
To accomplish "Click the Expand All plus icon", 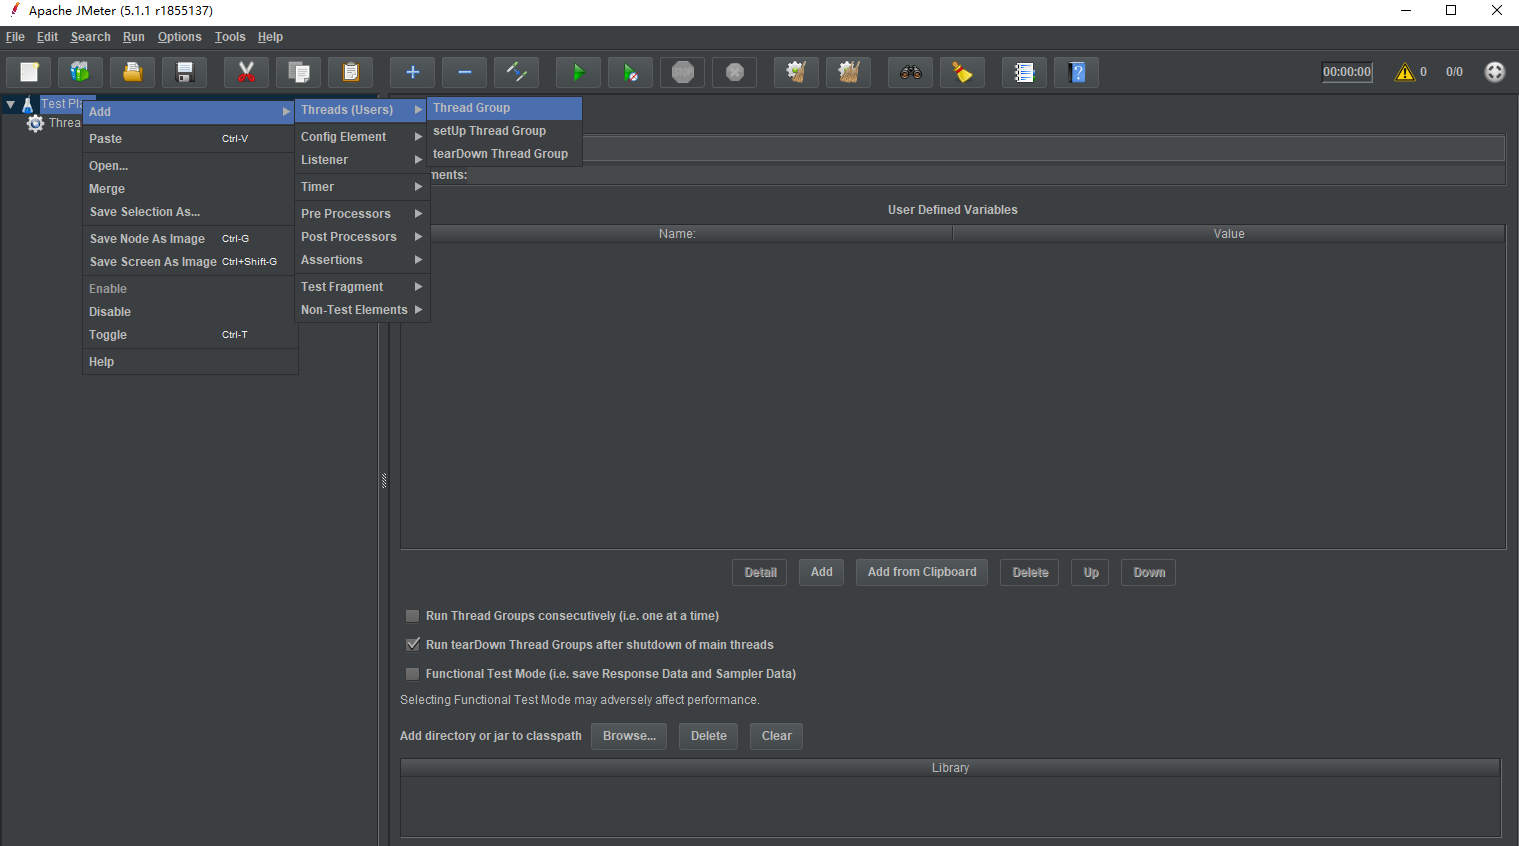I will [412, 72].
